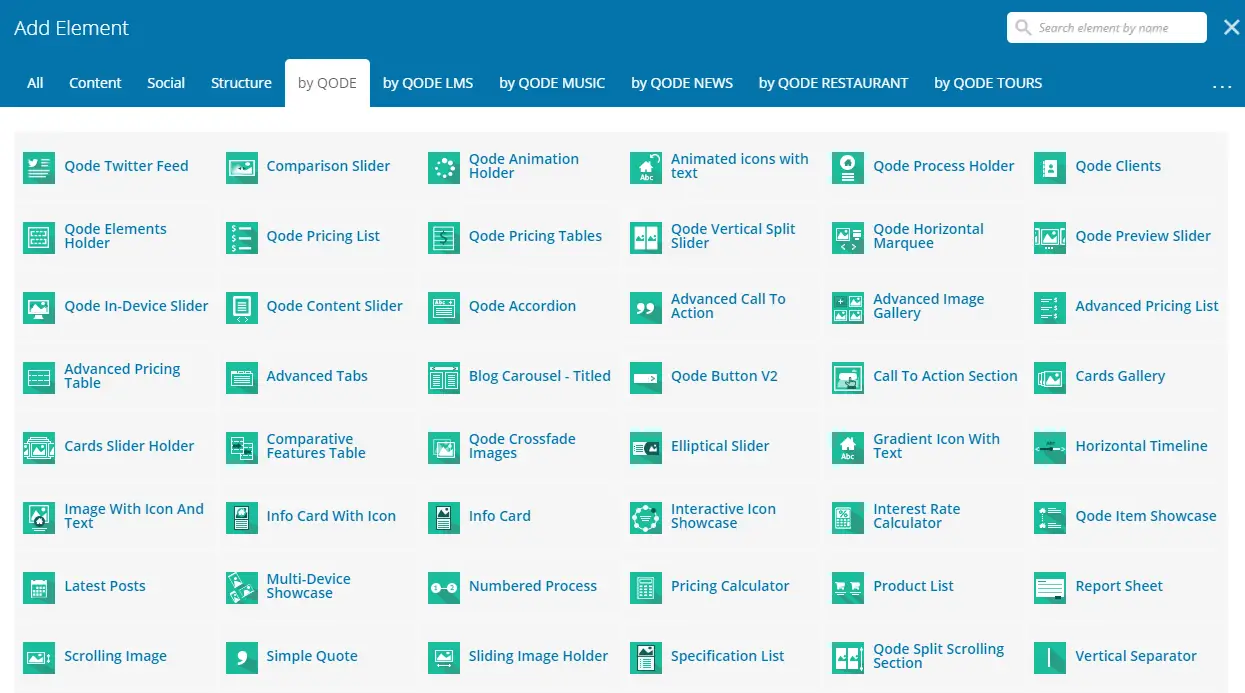This screenshot has height=693, width=1245.
Task: Switch to the Social tab
Action: [x=166, y=83]
